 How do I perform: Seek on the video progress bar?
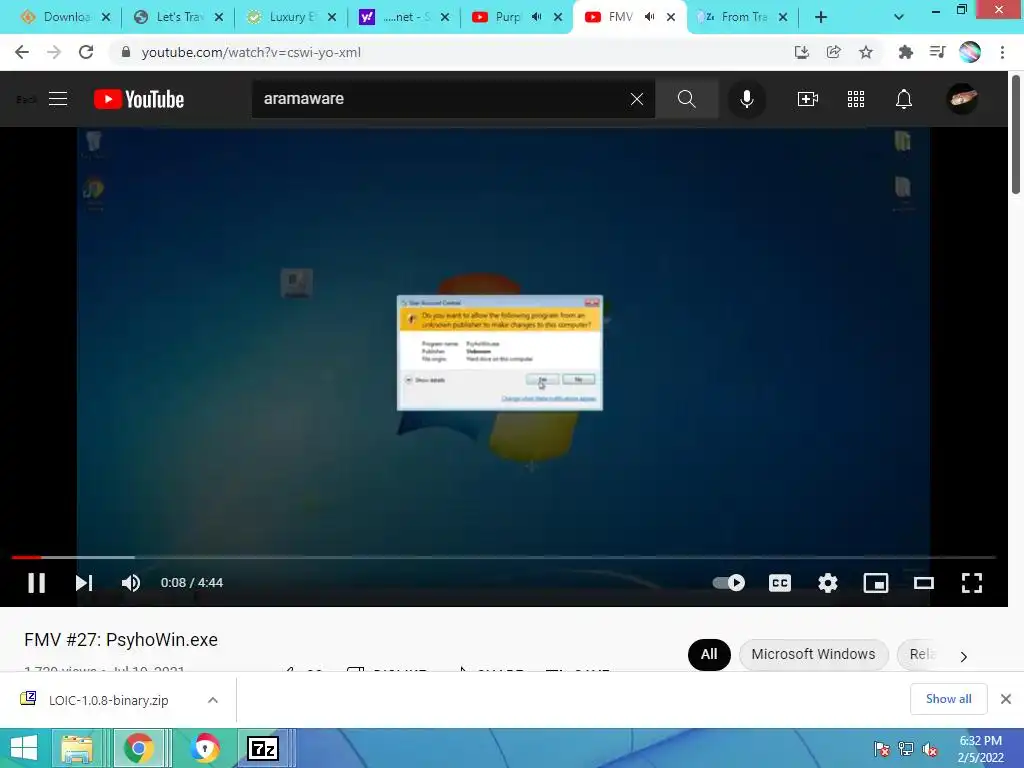(504, 557)
